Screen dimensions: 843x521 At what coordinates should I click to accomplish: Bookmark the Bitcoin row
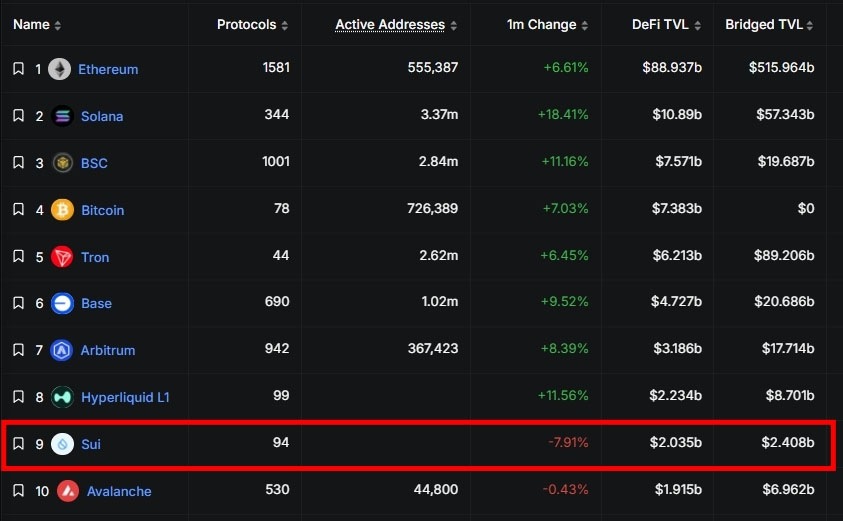18,209
